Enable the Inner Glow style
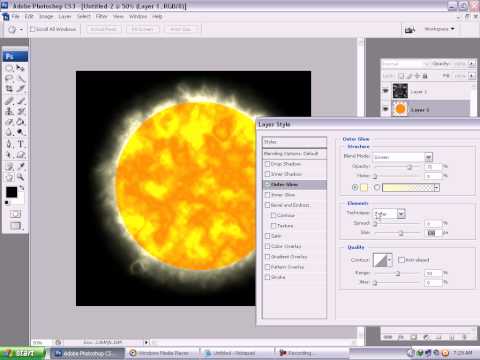 pos(267,195)
